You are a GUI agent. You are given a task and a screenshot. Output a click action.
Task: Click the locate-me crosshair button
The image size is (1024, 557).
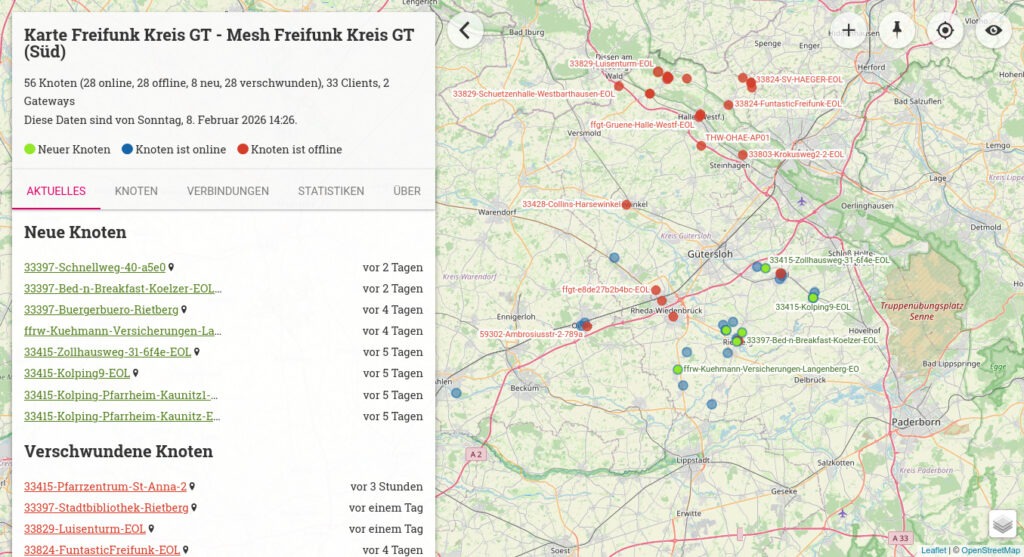[x=944, y=30]
